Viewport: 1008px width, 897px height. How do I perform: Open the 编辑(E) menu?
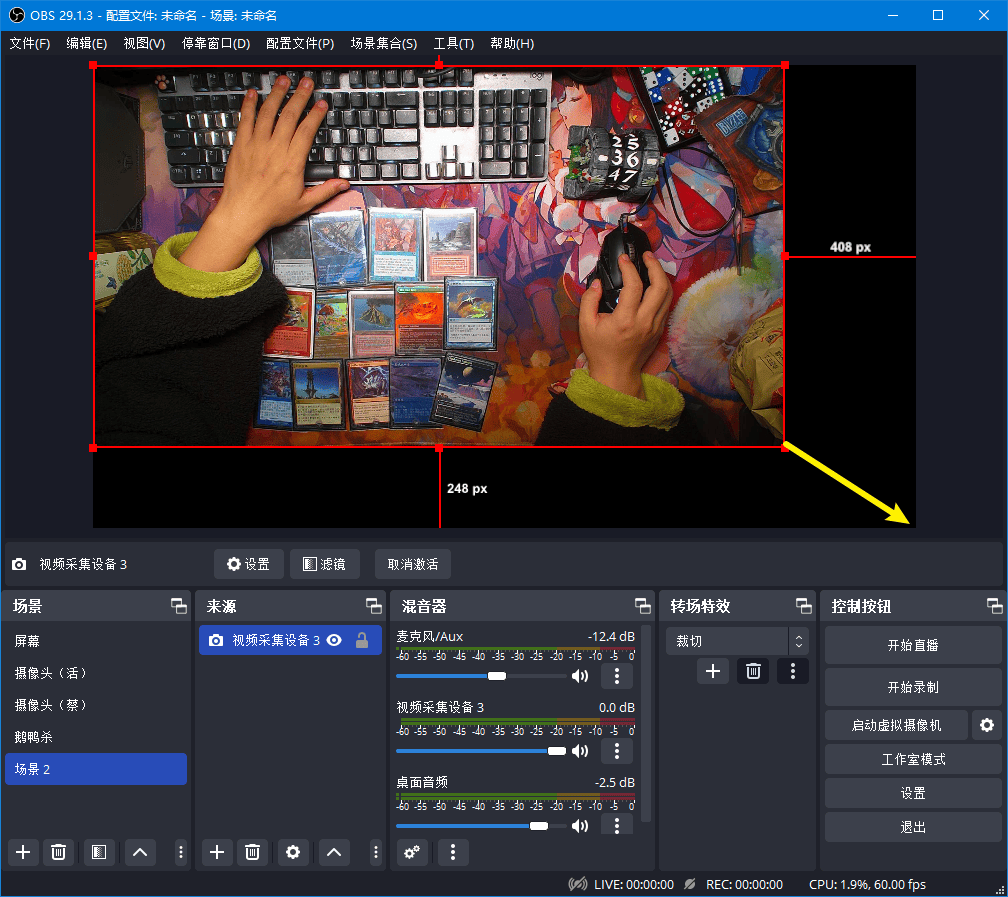click(86, 44)
